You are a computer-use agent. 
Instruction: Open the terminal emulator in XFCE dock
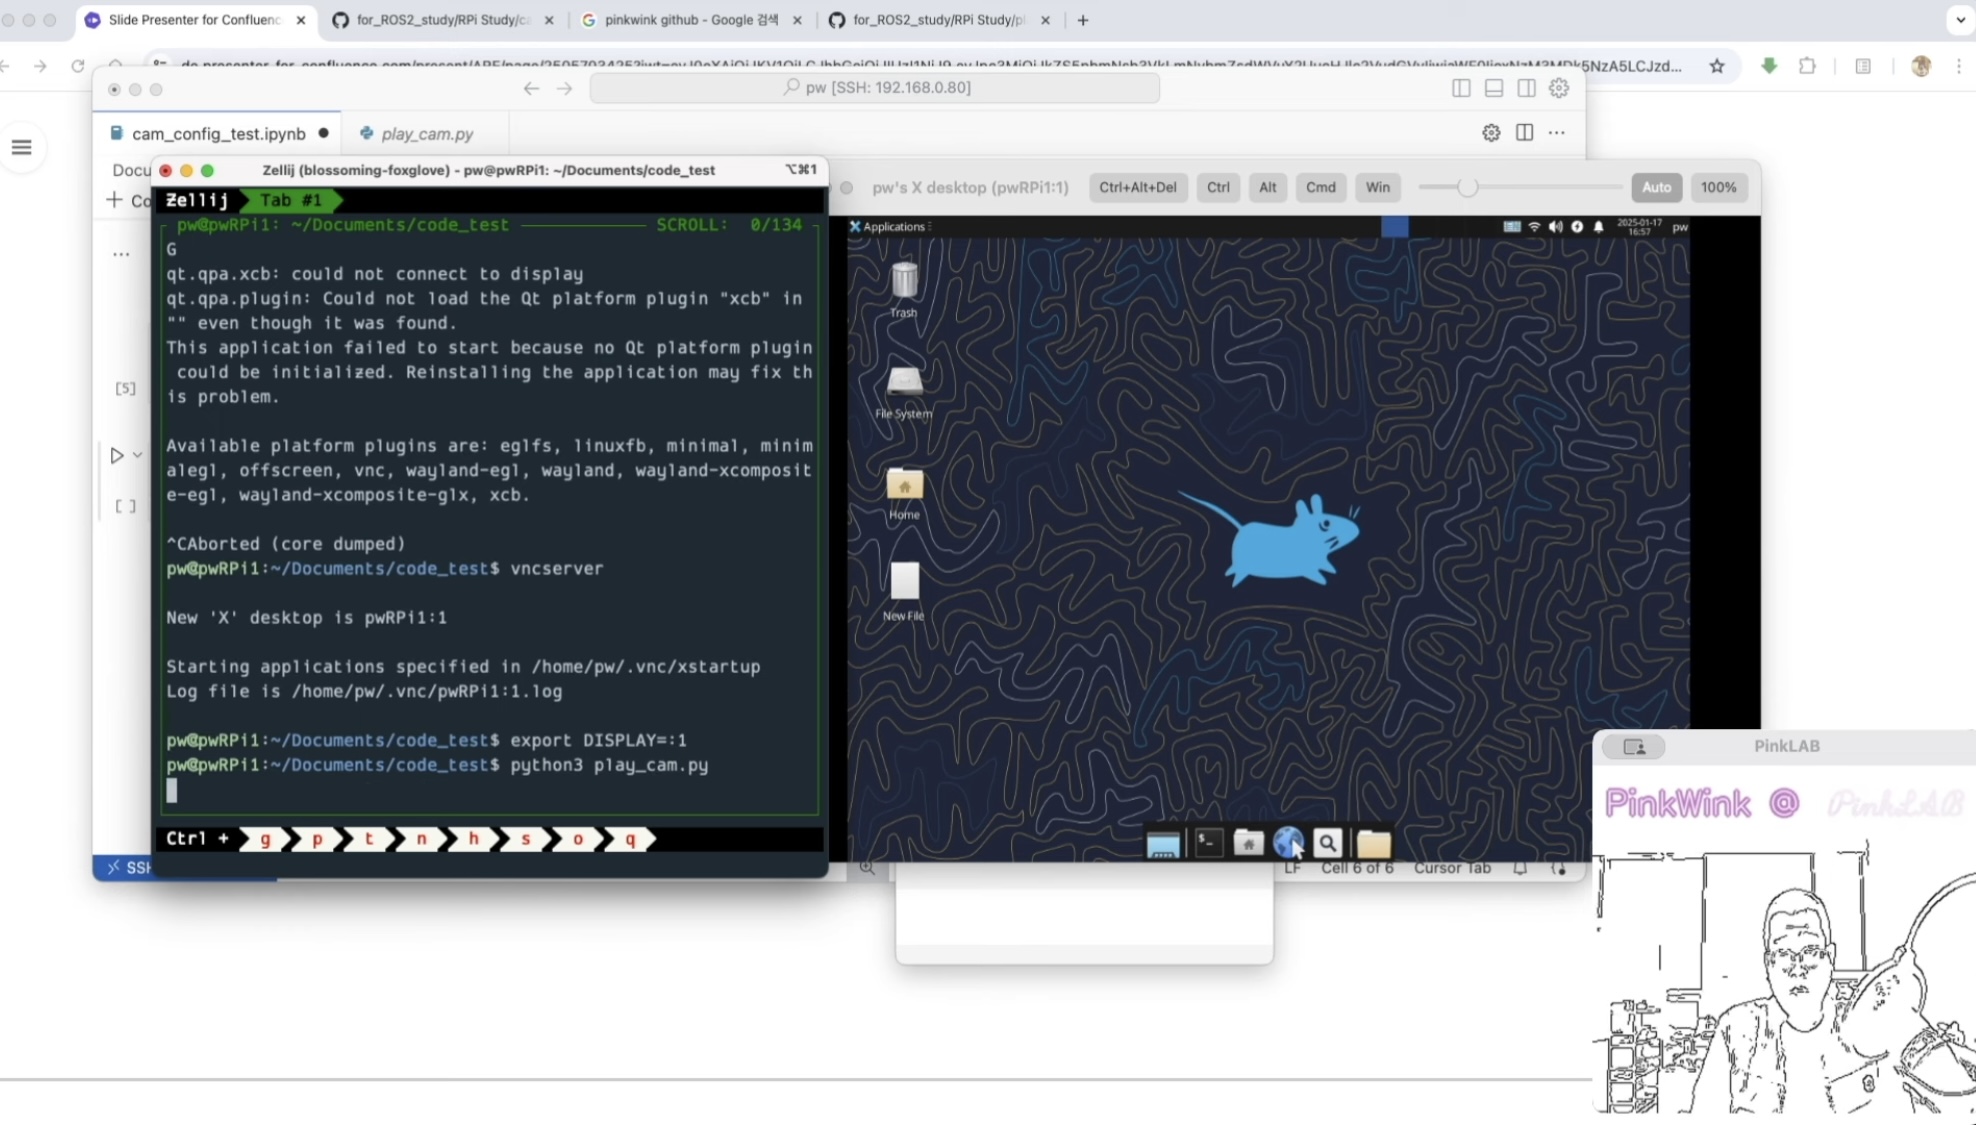click(1208, 843)
